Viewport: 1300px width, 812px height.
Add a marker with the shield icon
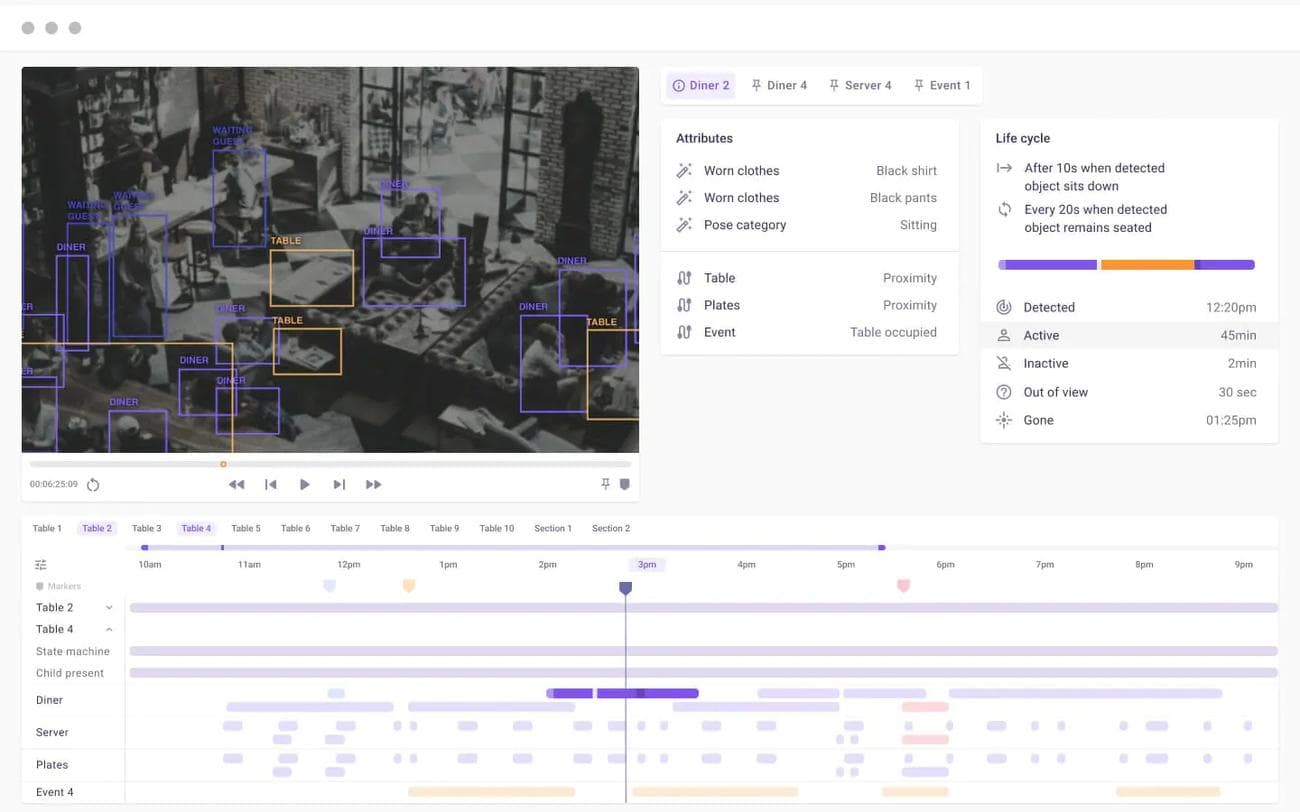tap(625, 484)
